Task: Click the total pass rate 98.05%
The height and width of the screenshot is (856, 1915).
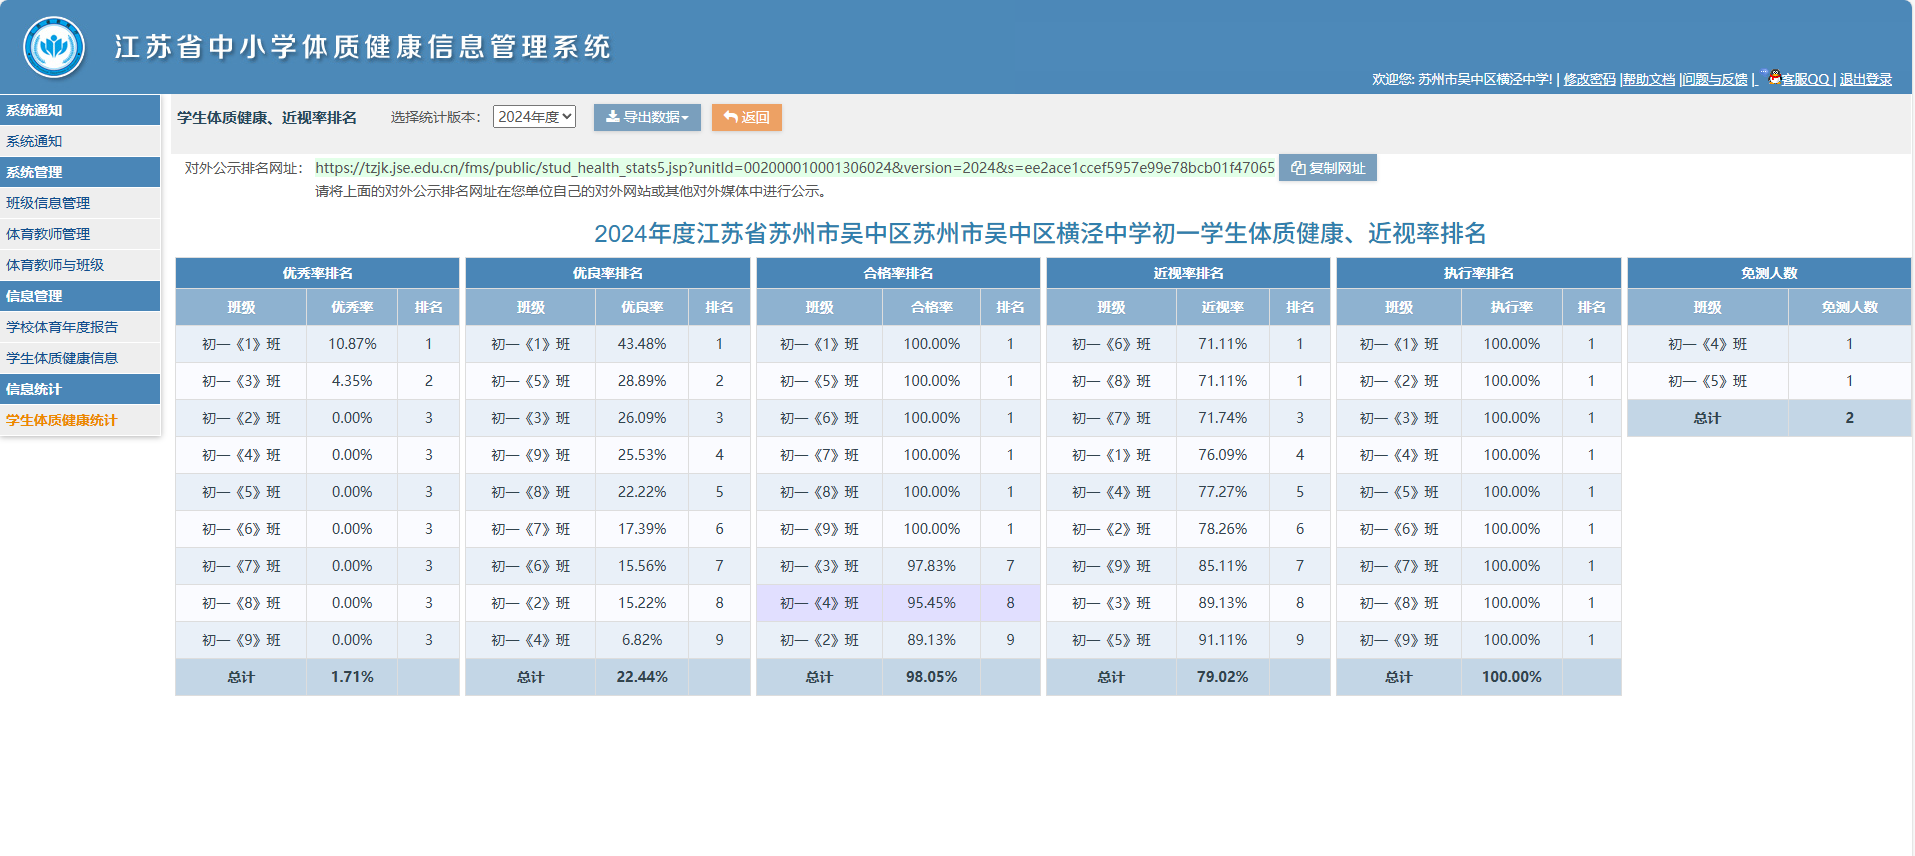Action: click(932, 677)
